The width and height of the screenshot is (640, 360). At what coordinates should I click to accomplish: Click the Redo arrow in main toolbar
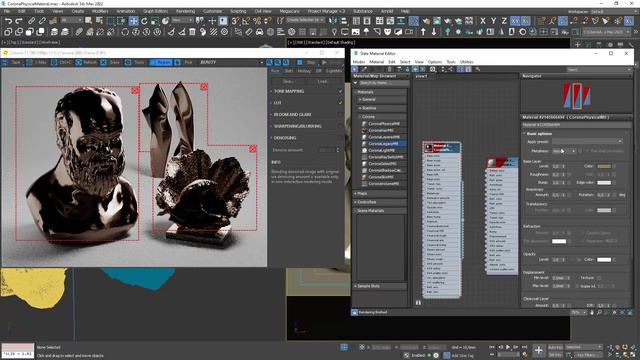click(x=19, y=20)
